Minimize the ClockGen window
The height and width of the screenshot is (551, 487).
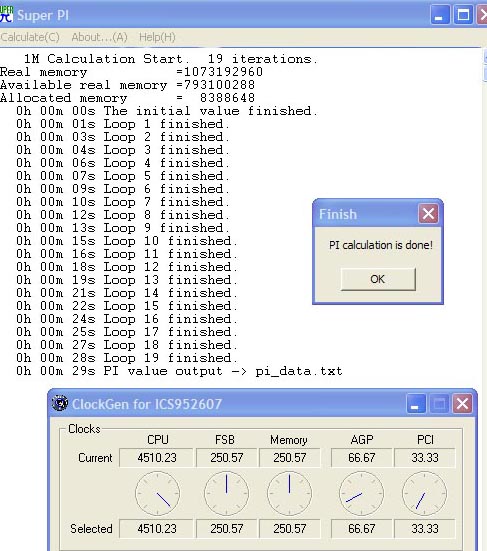click(416, 404)
